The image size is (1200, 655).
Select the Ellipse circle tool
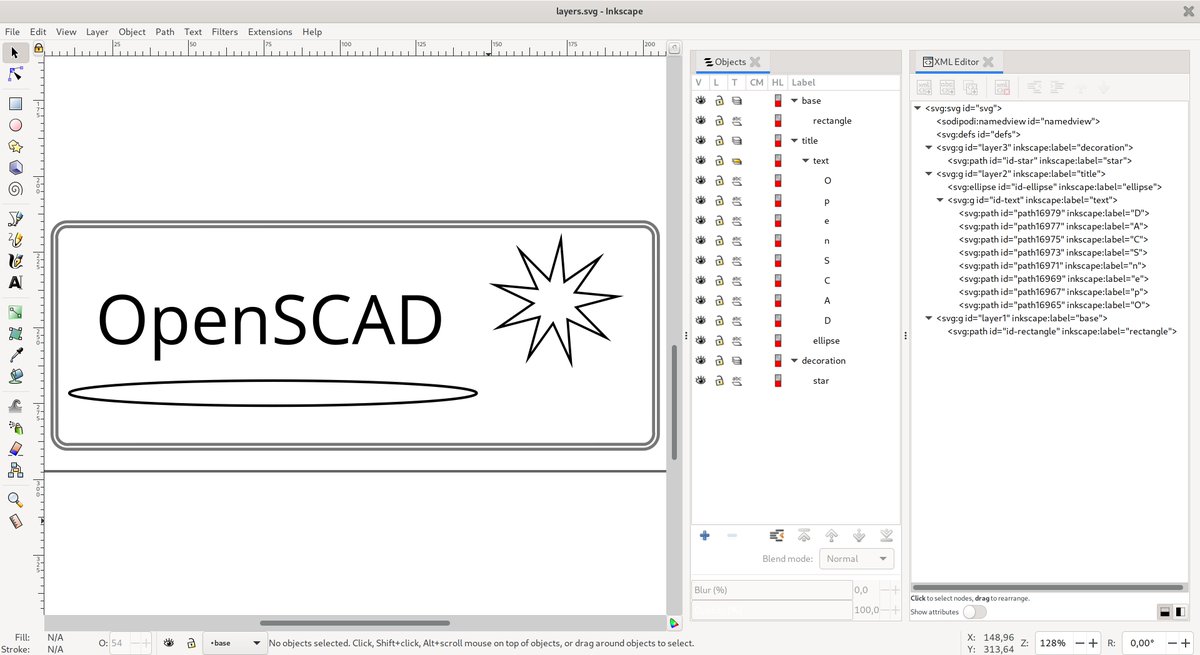coord(15,125)
